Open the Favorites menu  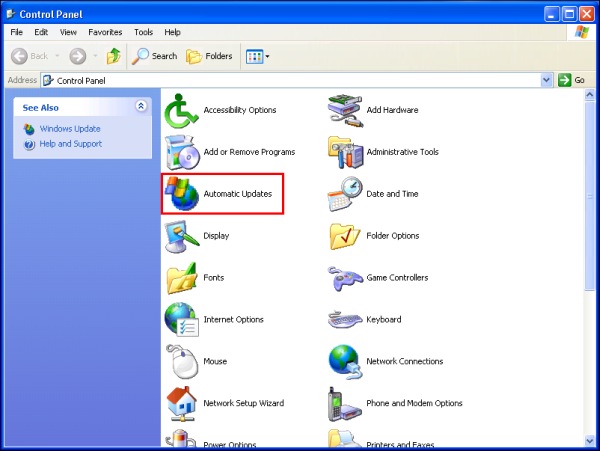coord(105,33)
